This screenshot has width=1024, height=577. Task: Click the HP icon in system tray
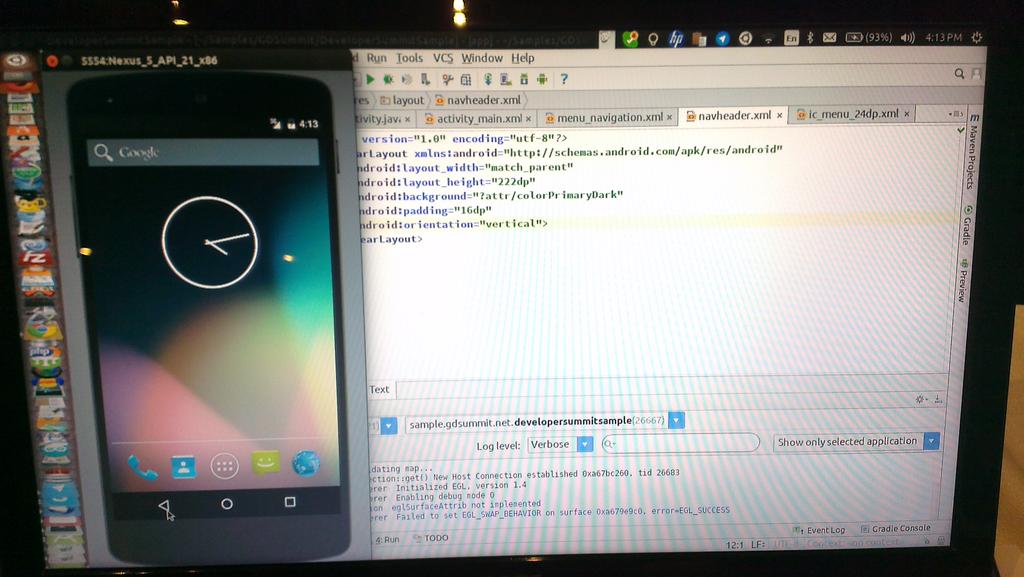[675, 39]
